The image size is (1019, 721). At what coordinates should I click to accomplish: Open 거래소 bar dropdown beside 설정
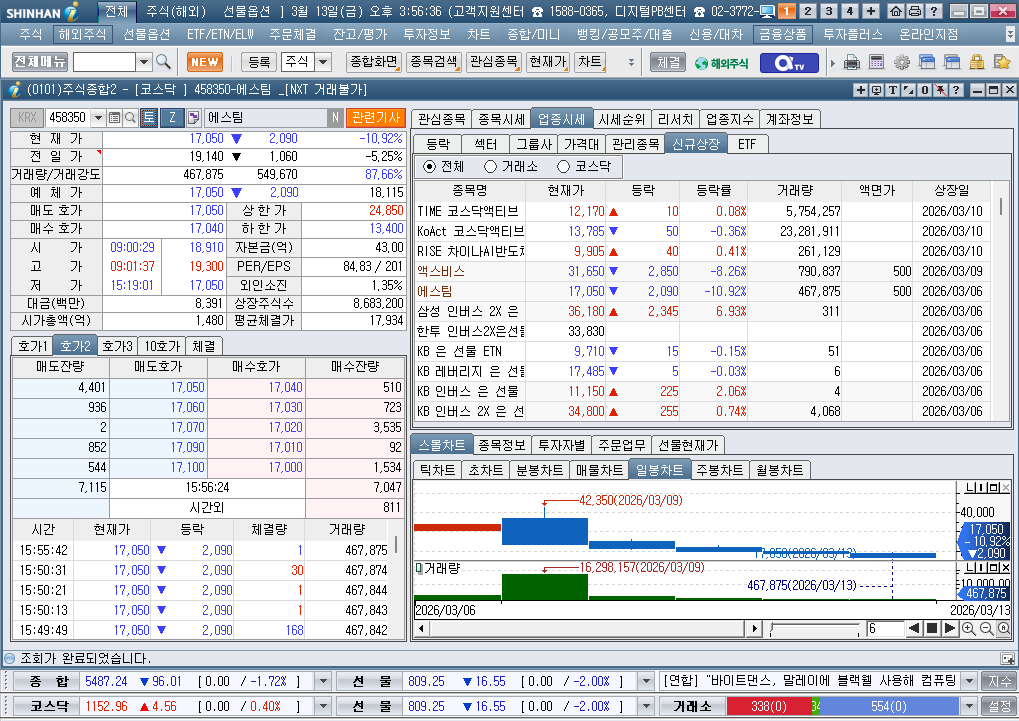click(x=970, y=706)
